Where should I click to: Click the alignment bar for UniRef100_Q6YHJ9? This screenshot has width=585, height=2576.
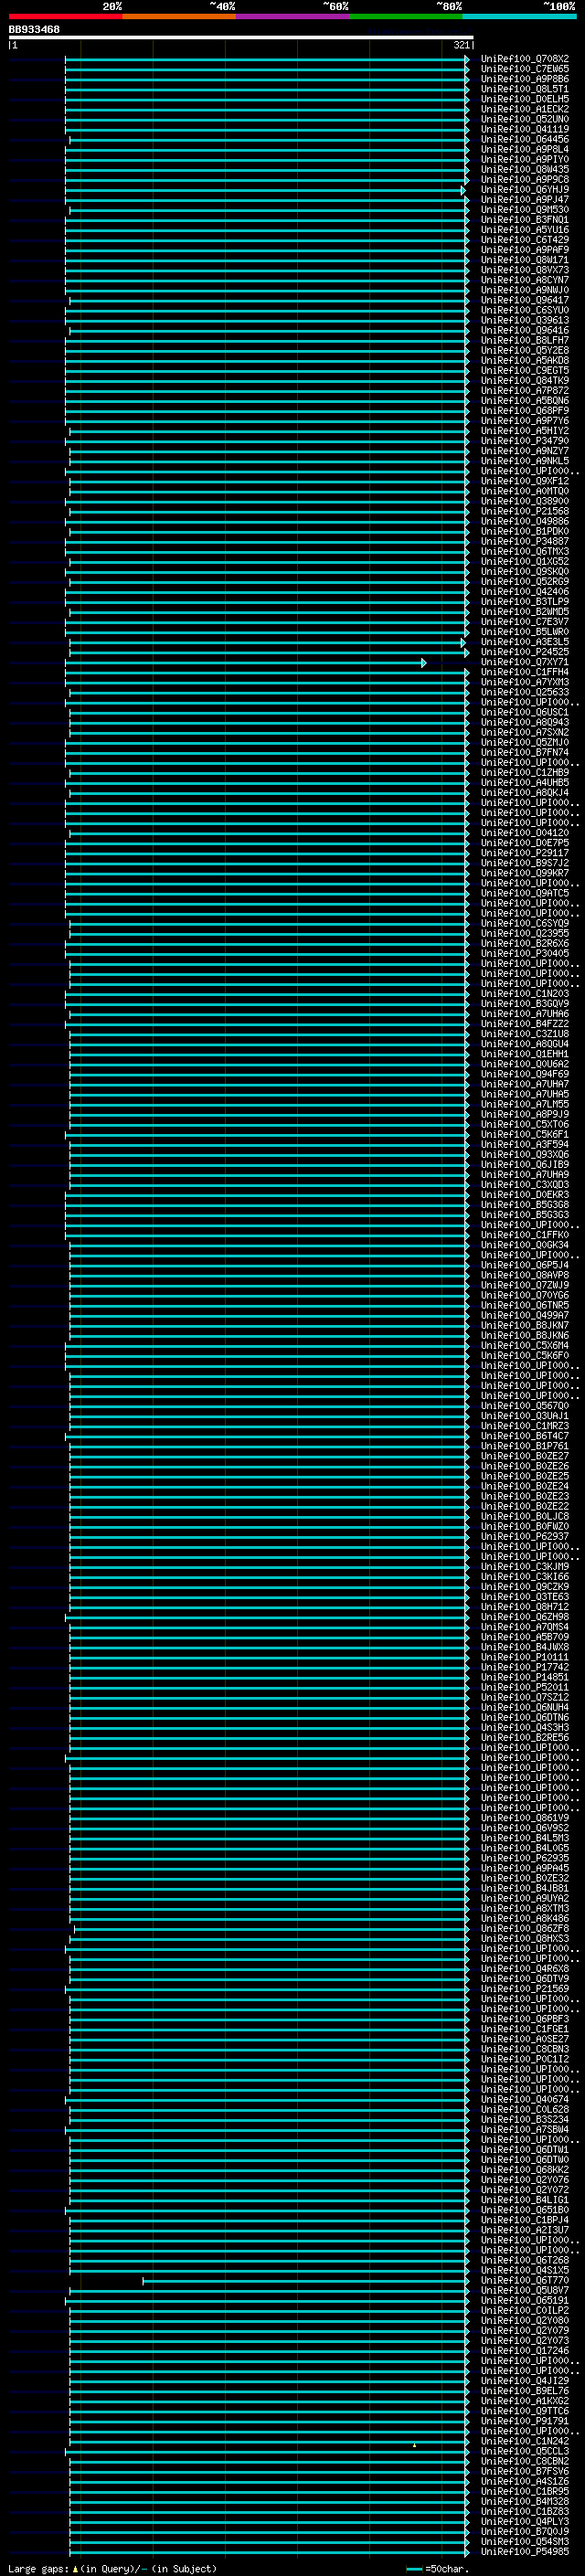(265, 190)
